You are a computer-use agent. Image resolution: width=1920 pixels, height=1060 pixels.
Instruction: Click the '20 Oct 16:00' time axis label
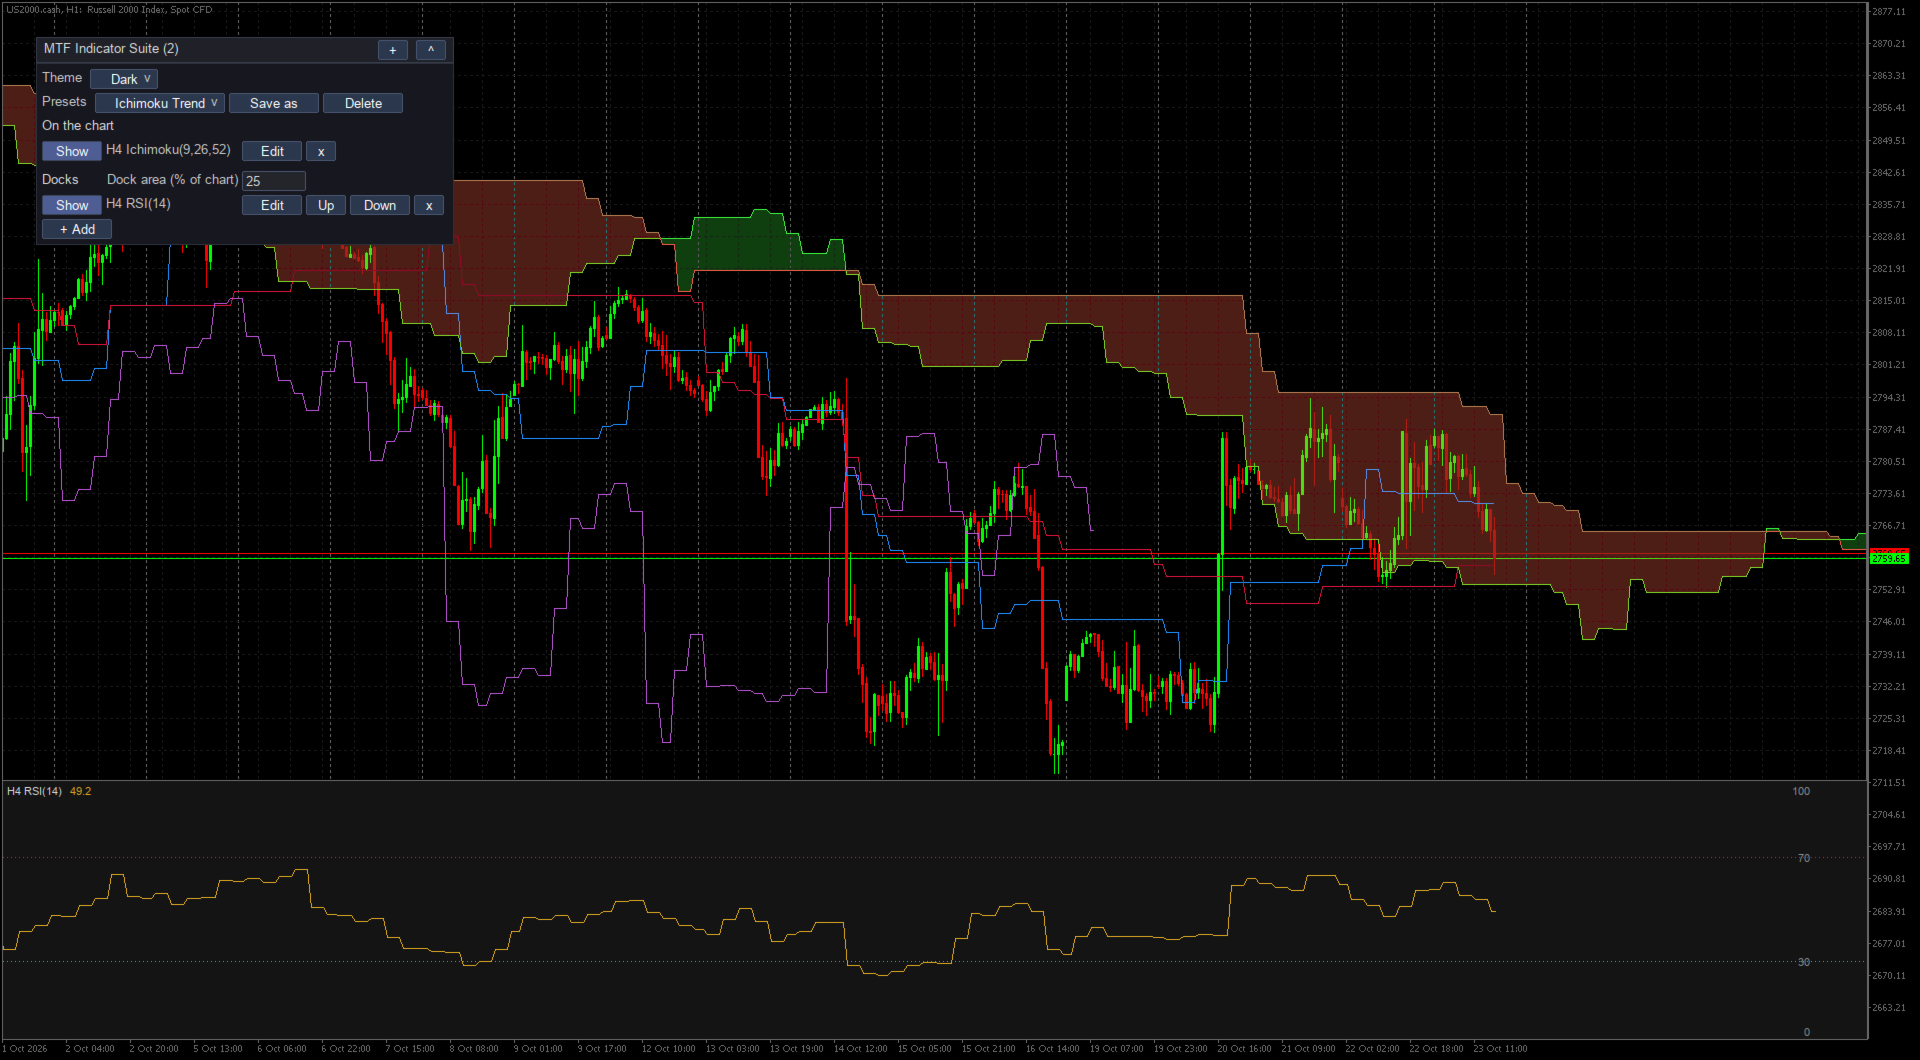pos(1244,1049)
